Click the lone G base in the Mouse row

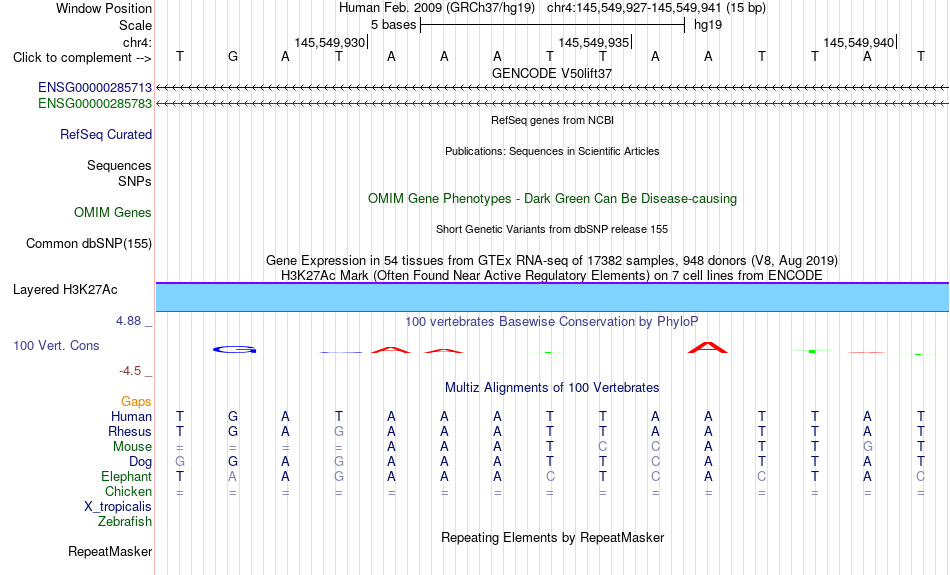tap(868, 447)
